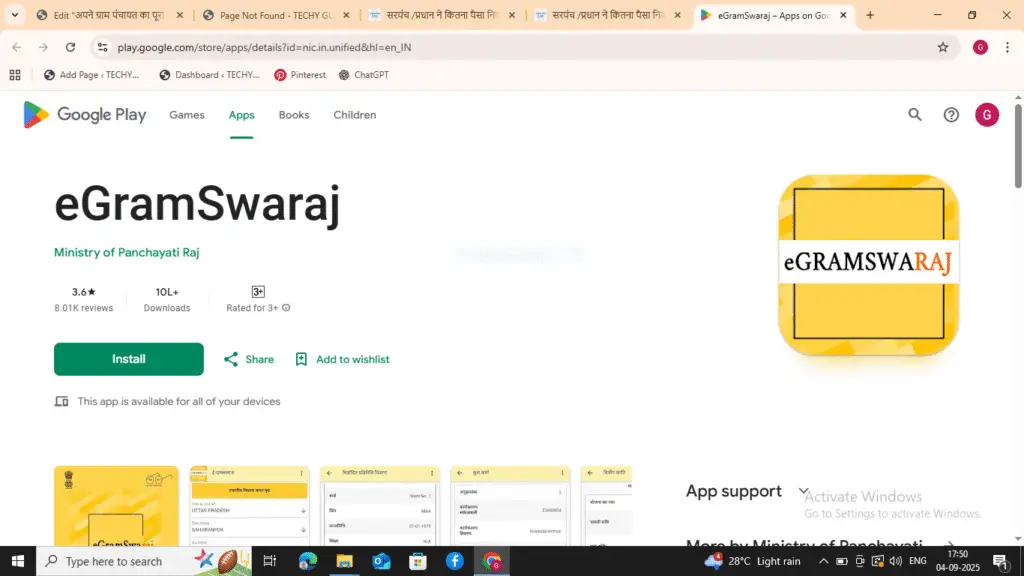The height and width of the screenshot is (576, 1024).
Task: Click the Rated for 3+ label
Action: pos(252,308)
